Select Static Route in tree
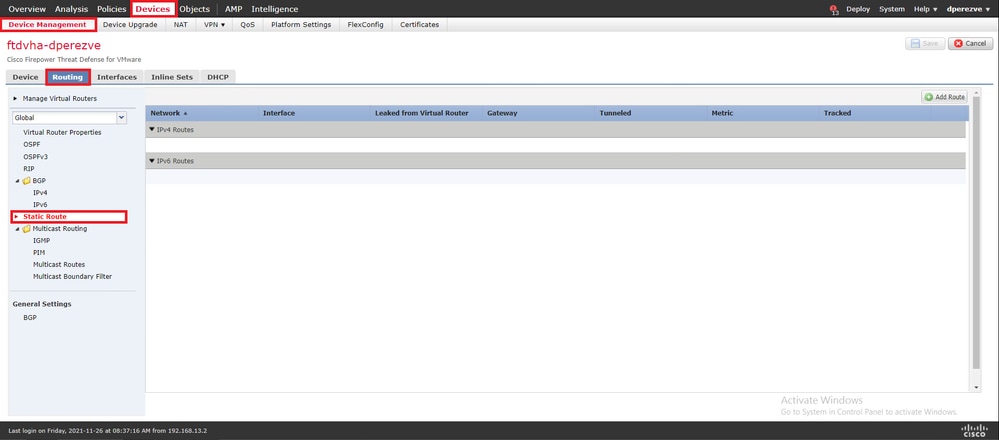 (45, 216)
